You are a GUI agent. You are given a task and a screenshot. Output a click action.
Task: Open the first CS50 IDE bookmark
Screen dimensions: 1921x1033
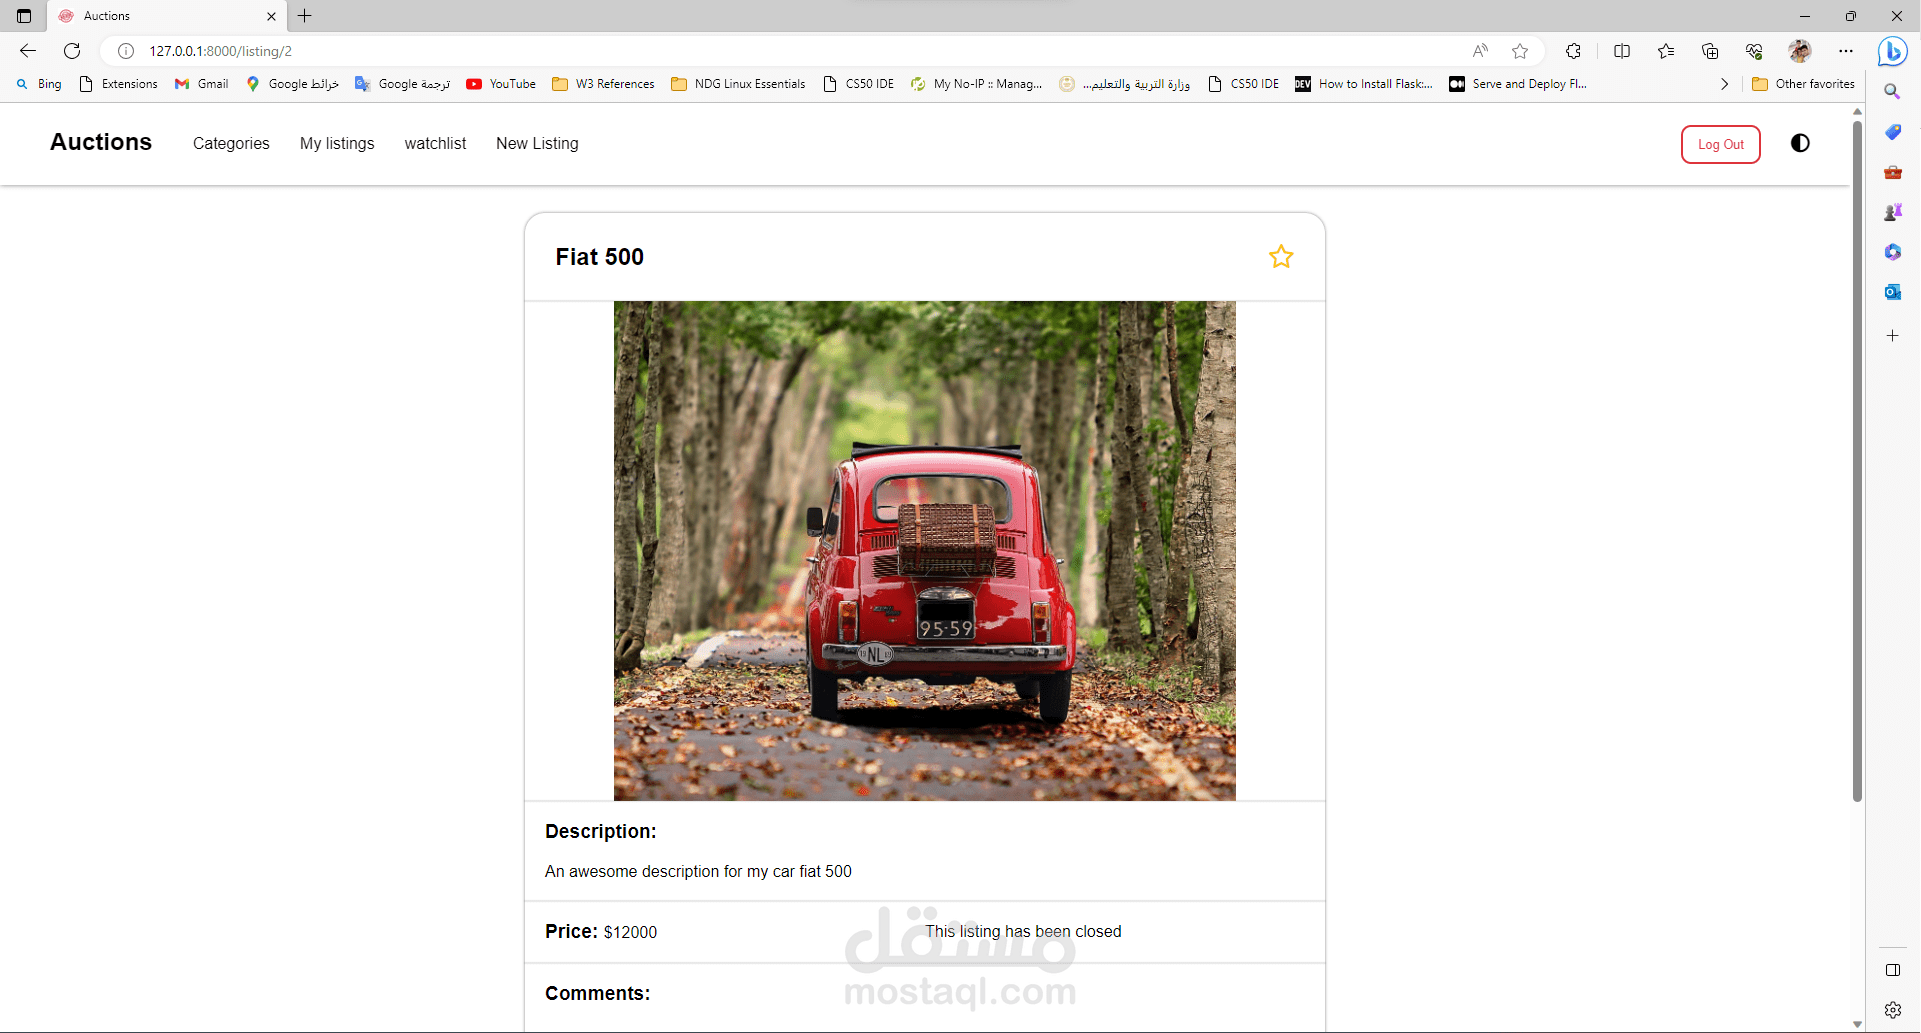858,84
